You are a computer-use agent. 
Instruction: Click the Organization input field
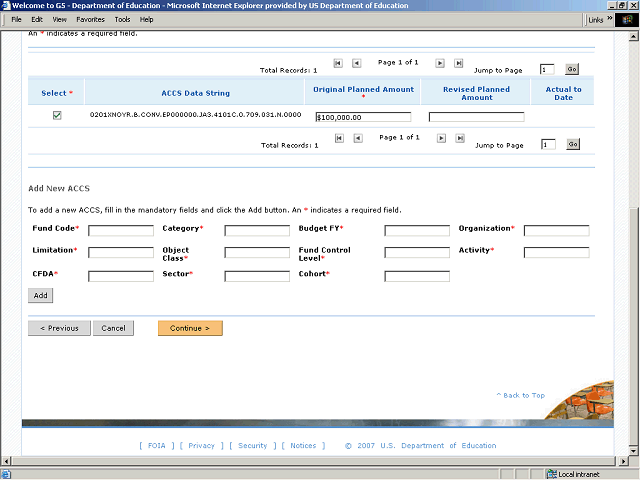point(557,231)
